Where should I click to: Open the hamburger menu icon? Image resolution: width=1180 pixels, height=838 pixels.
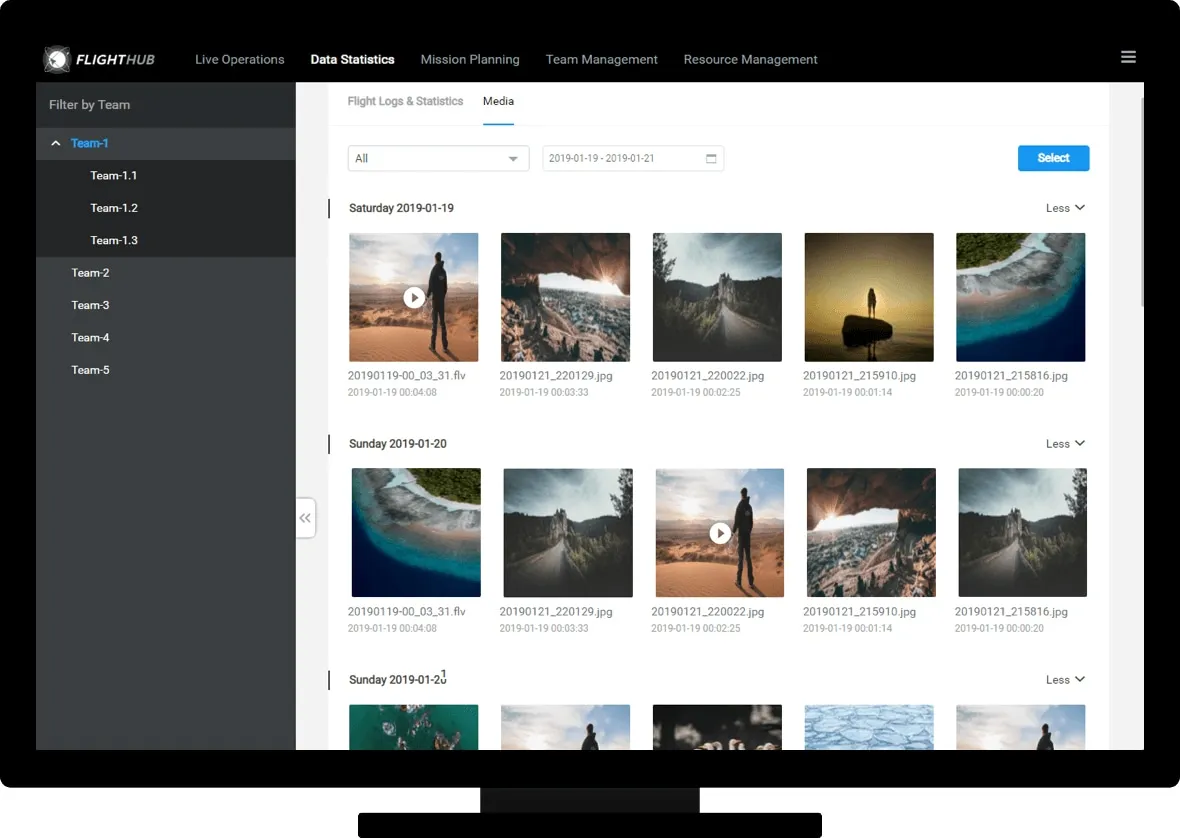pyautogui.click(x=1128, y=57)
